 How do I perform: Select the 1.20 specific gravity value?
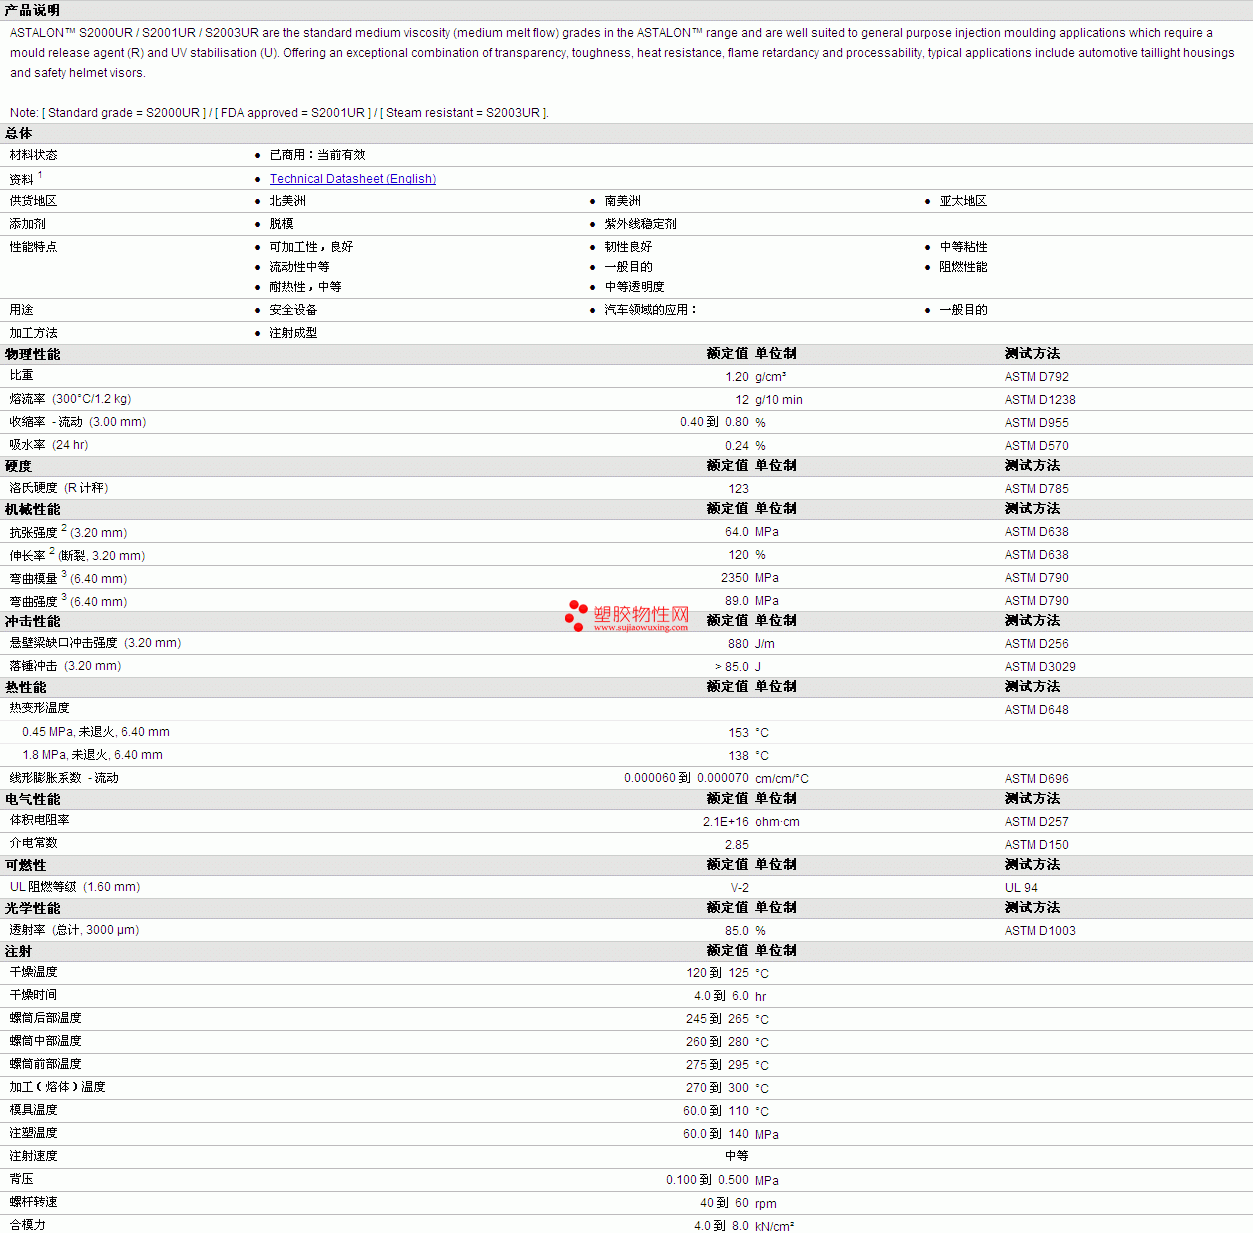(737, 377)
